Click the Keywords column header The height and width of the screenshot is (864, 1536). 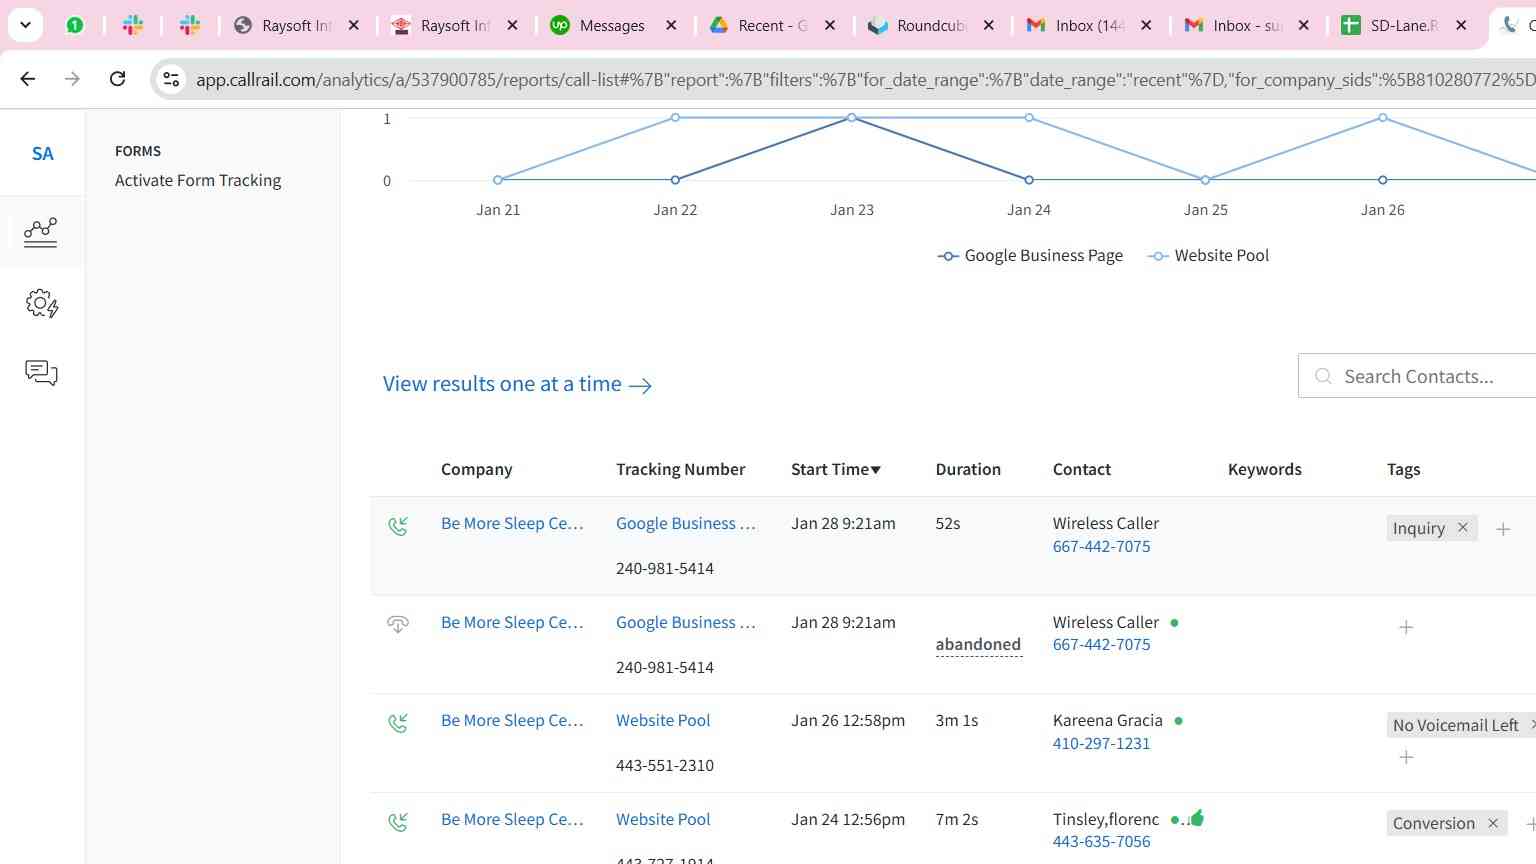(x=1265, y=469)
